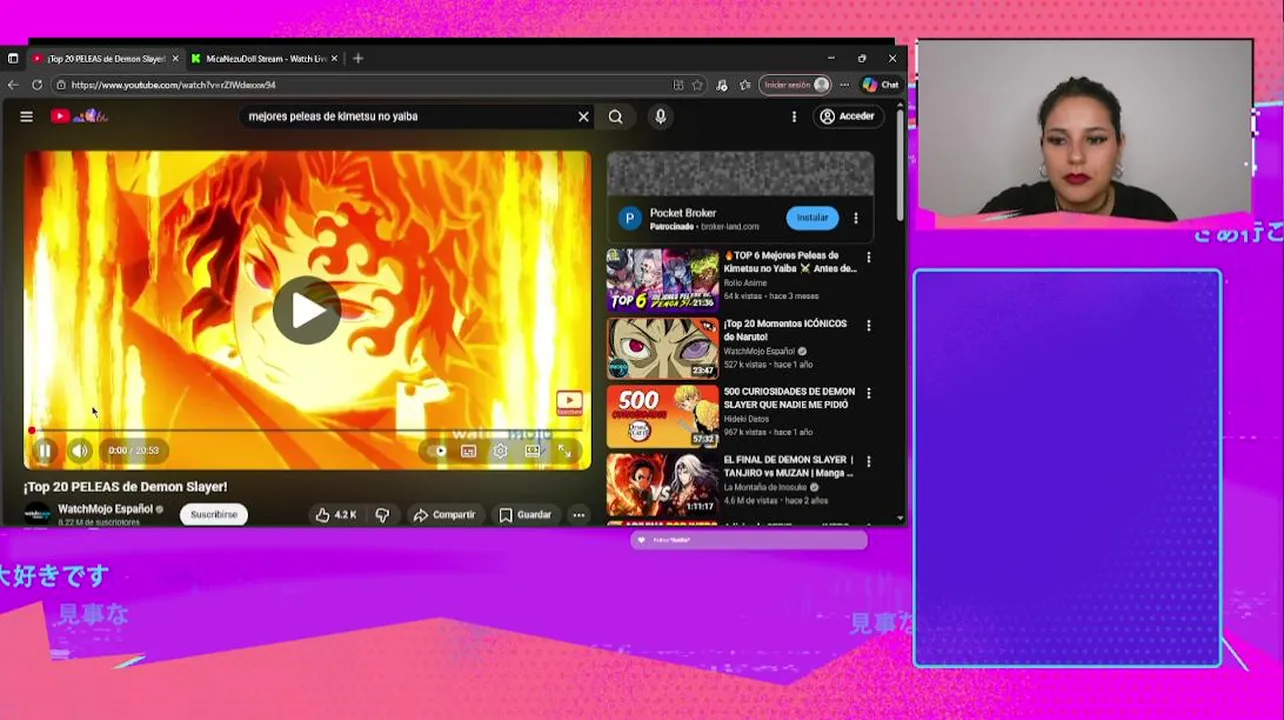
Task: Dislike the video with thumbs-down
Action: click(382, 515)
